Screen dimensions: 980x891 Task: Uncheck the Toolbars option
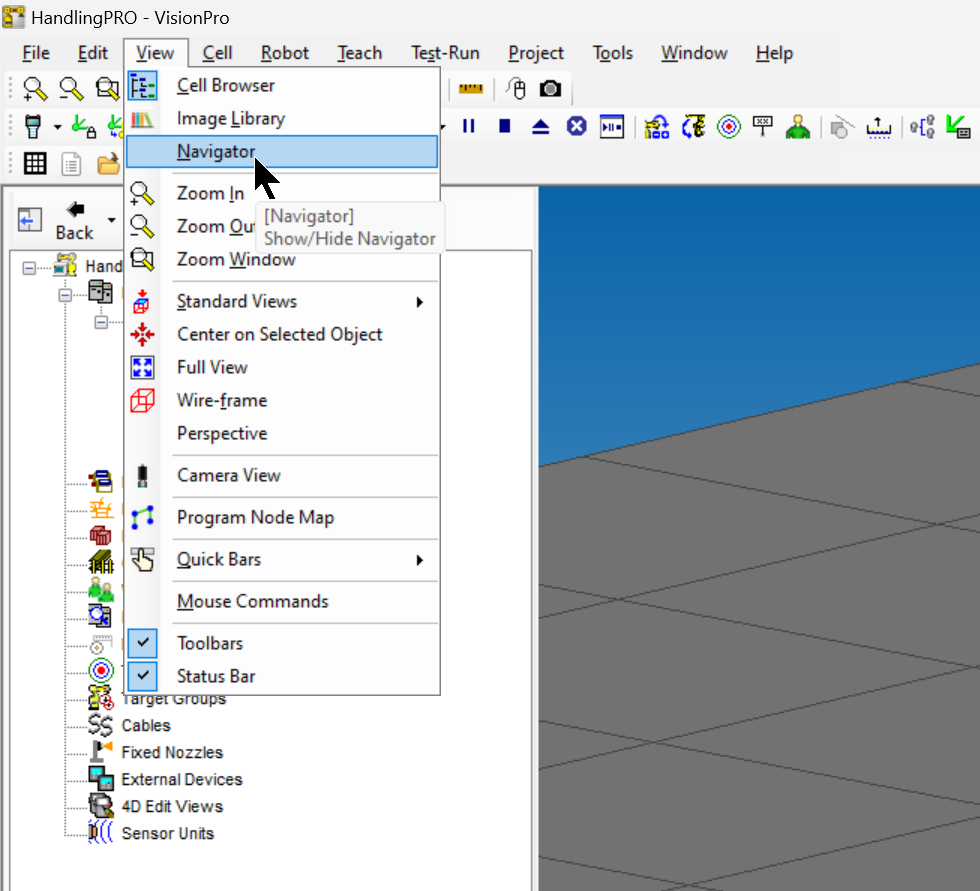click(x=282, y=644)
